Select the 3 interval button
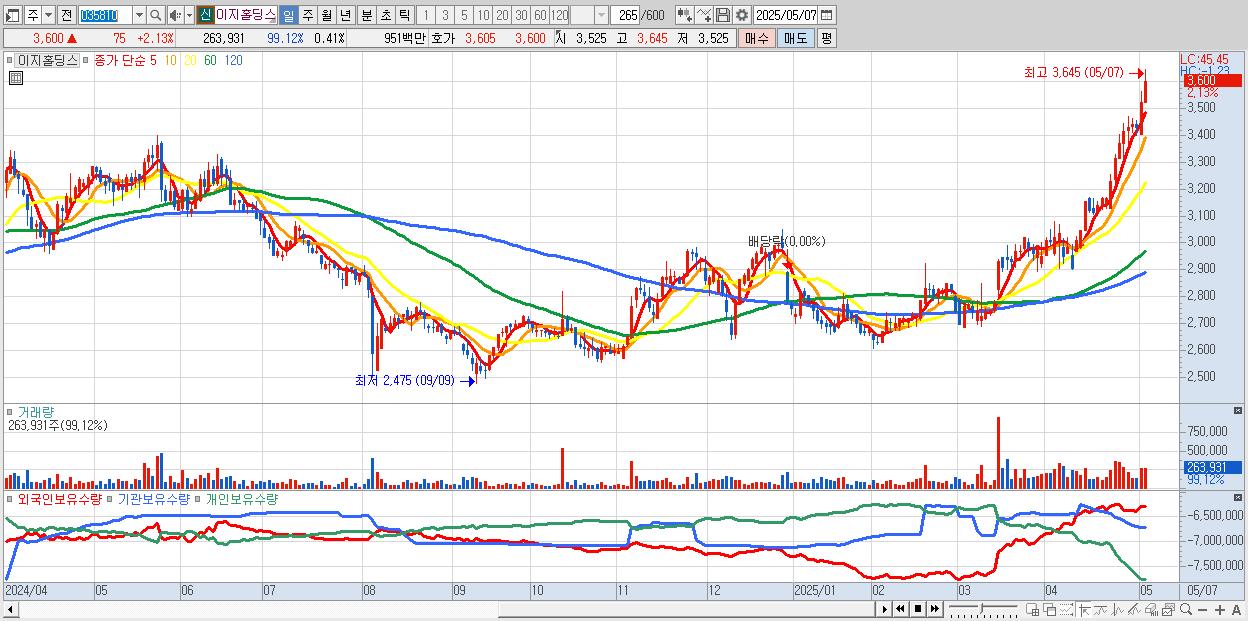 pos(445,15)
